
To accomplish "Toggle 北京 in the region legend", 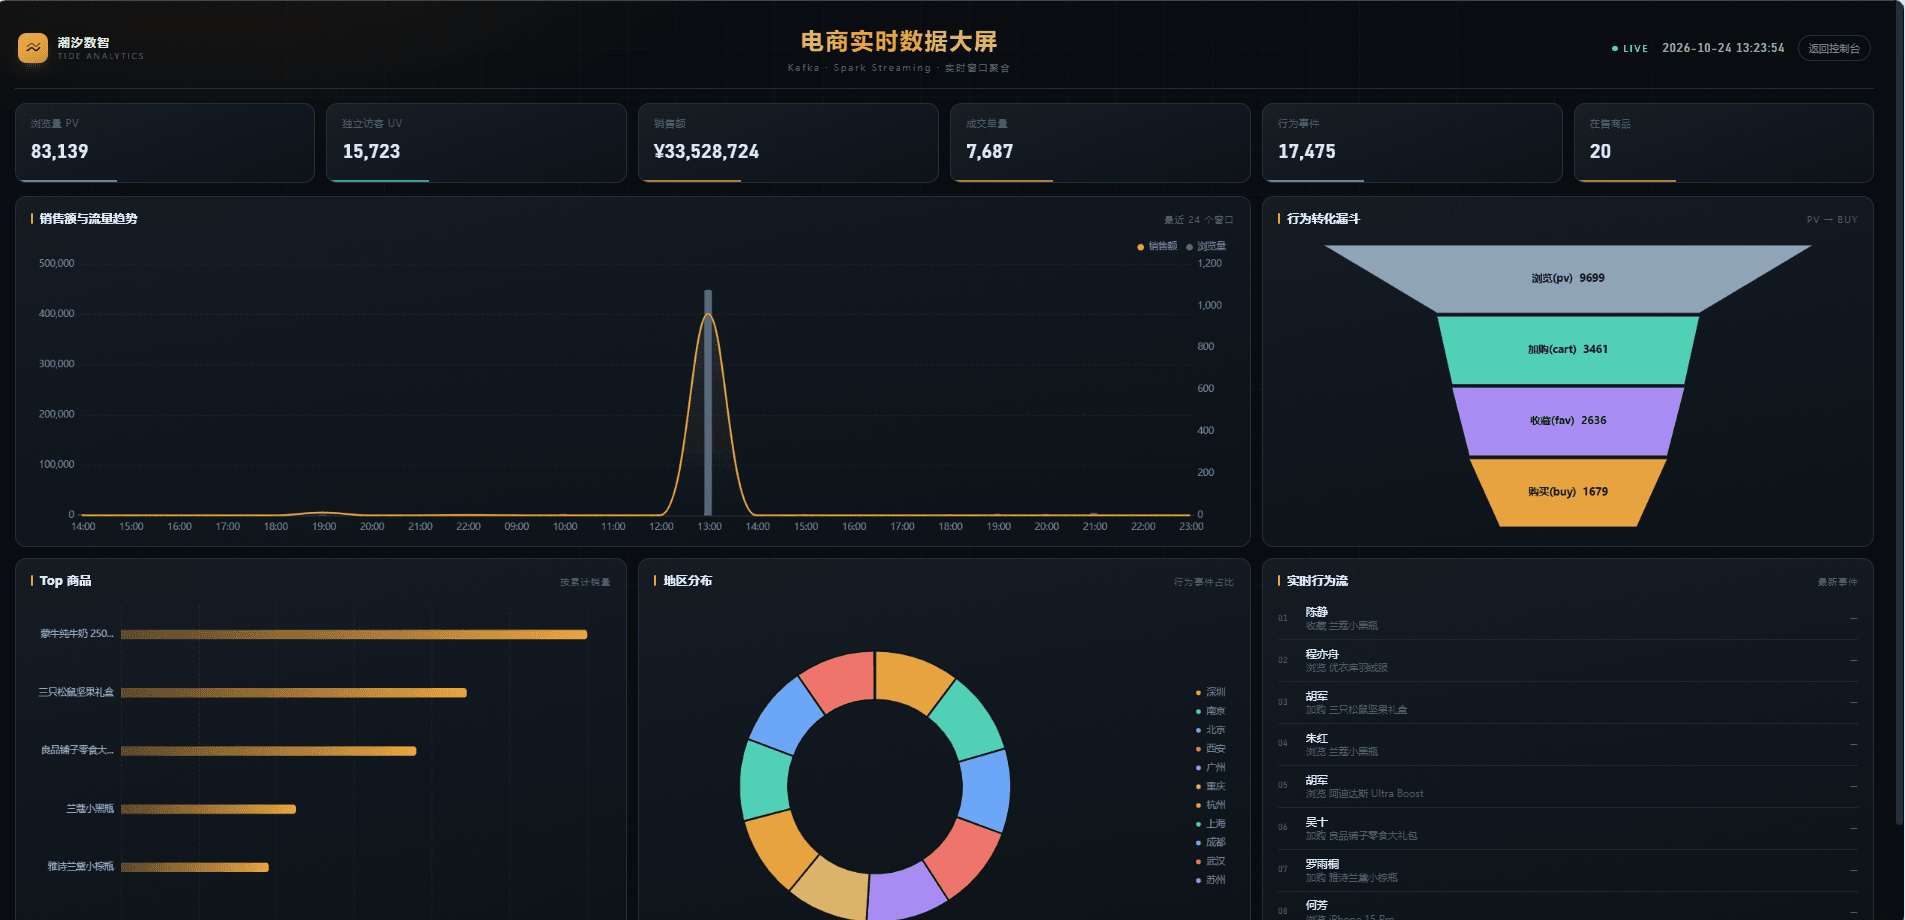I will (x=1210, y=730).
